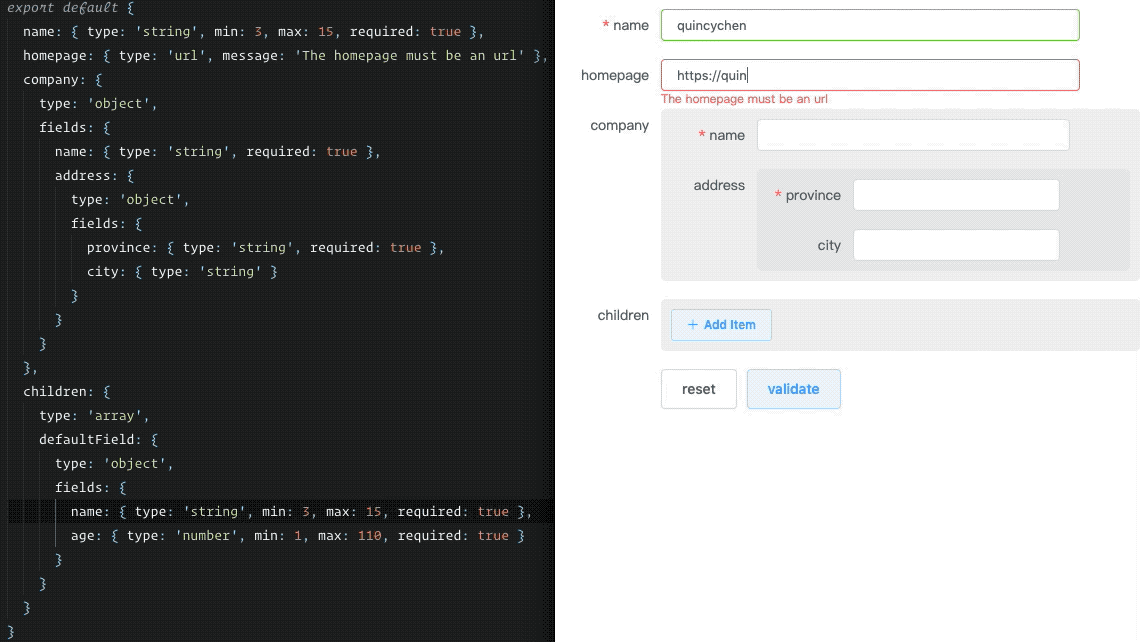Click 'export default {' code line
The height and width of the screenshot is (642, 1144).
tap(71, 8)
